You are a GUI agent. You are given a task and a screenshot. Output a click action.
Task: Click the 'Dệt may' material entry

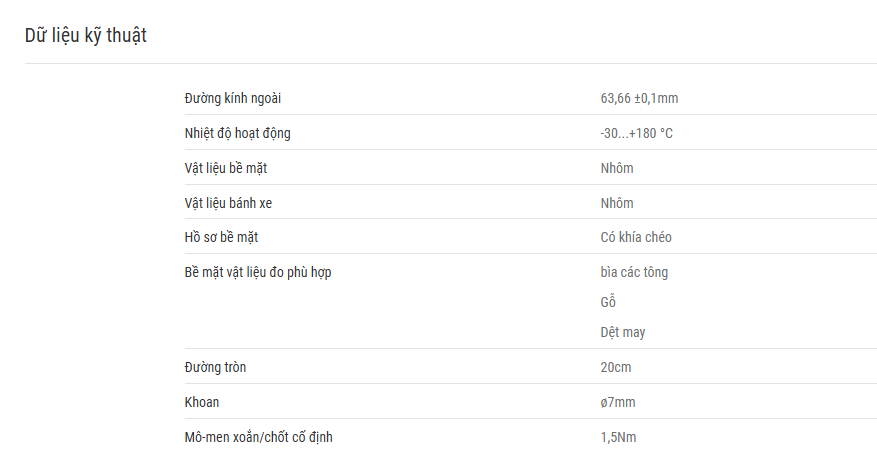click(x=623, y=333)
